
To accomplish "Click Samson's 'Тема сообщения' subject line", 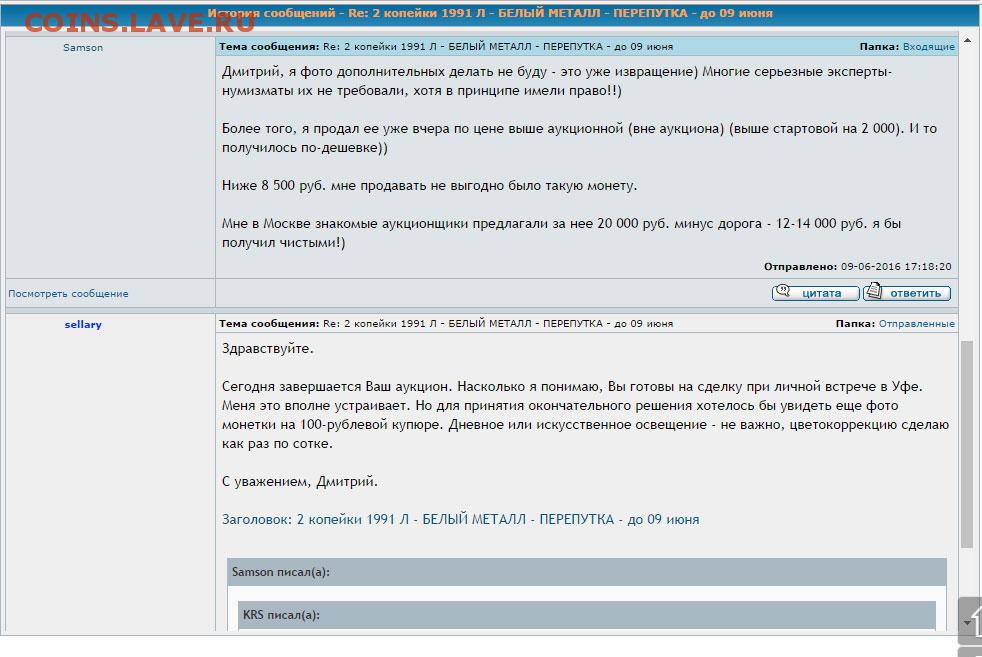I will [446, 46].
